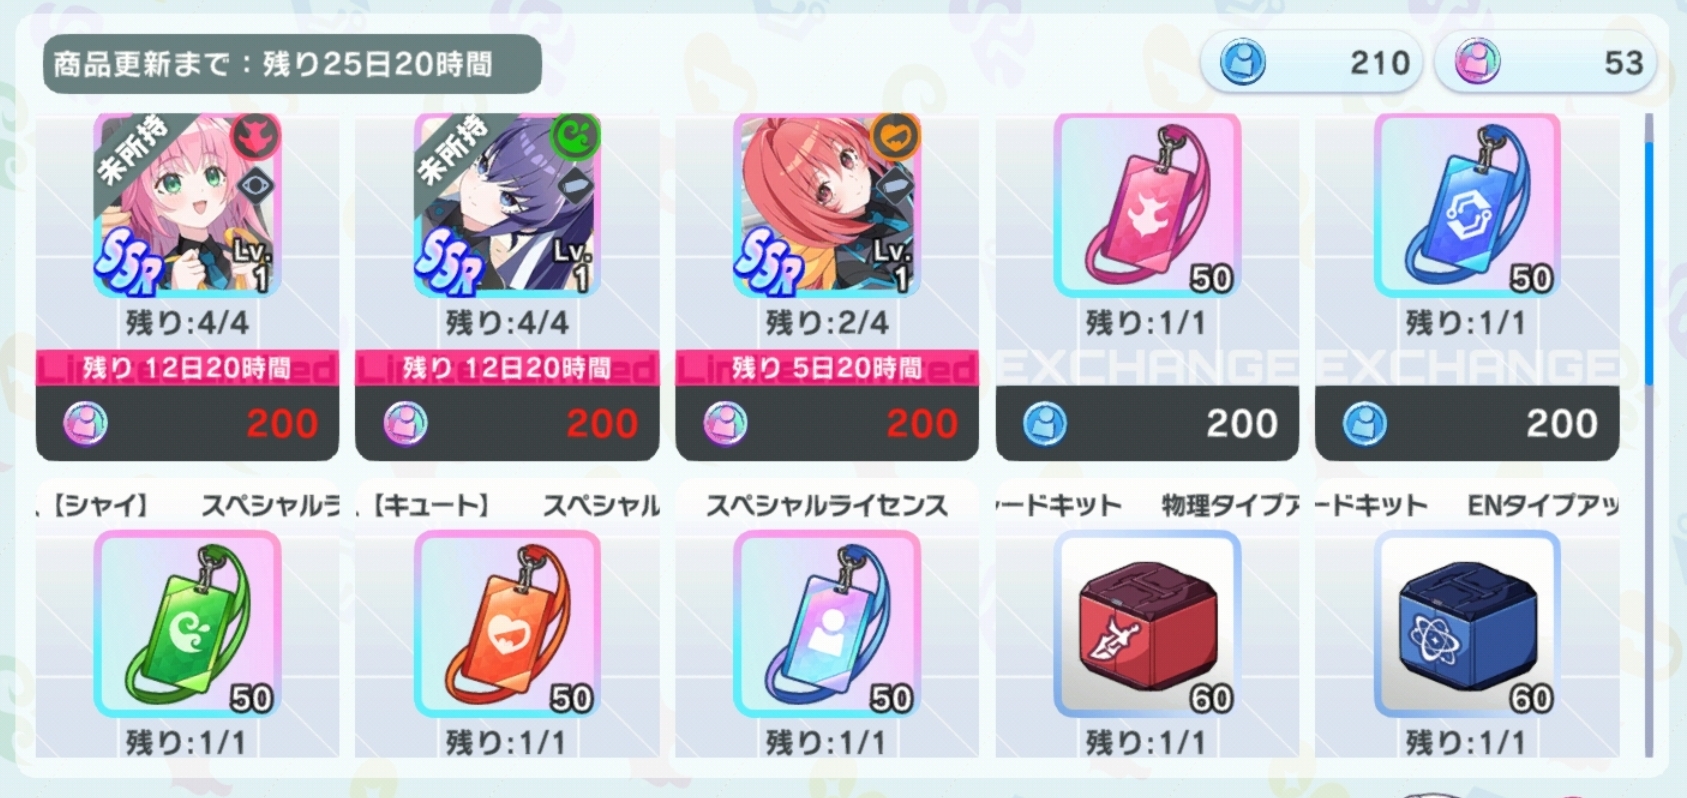Tap the shop refresh countdown banner
The image size is (1687, 798).
point(292,64)
